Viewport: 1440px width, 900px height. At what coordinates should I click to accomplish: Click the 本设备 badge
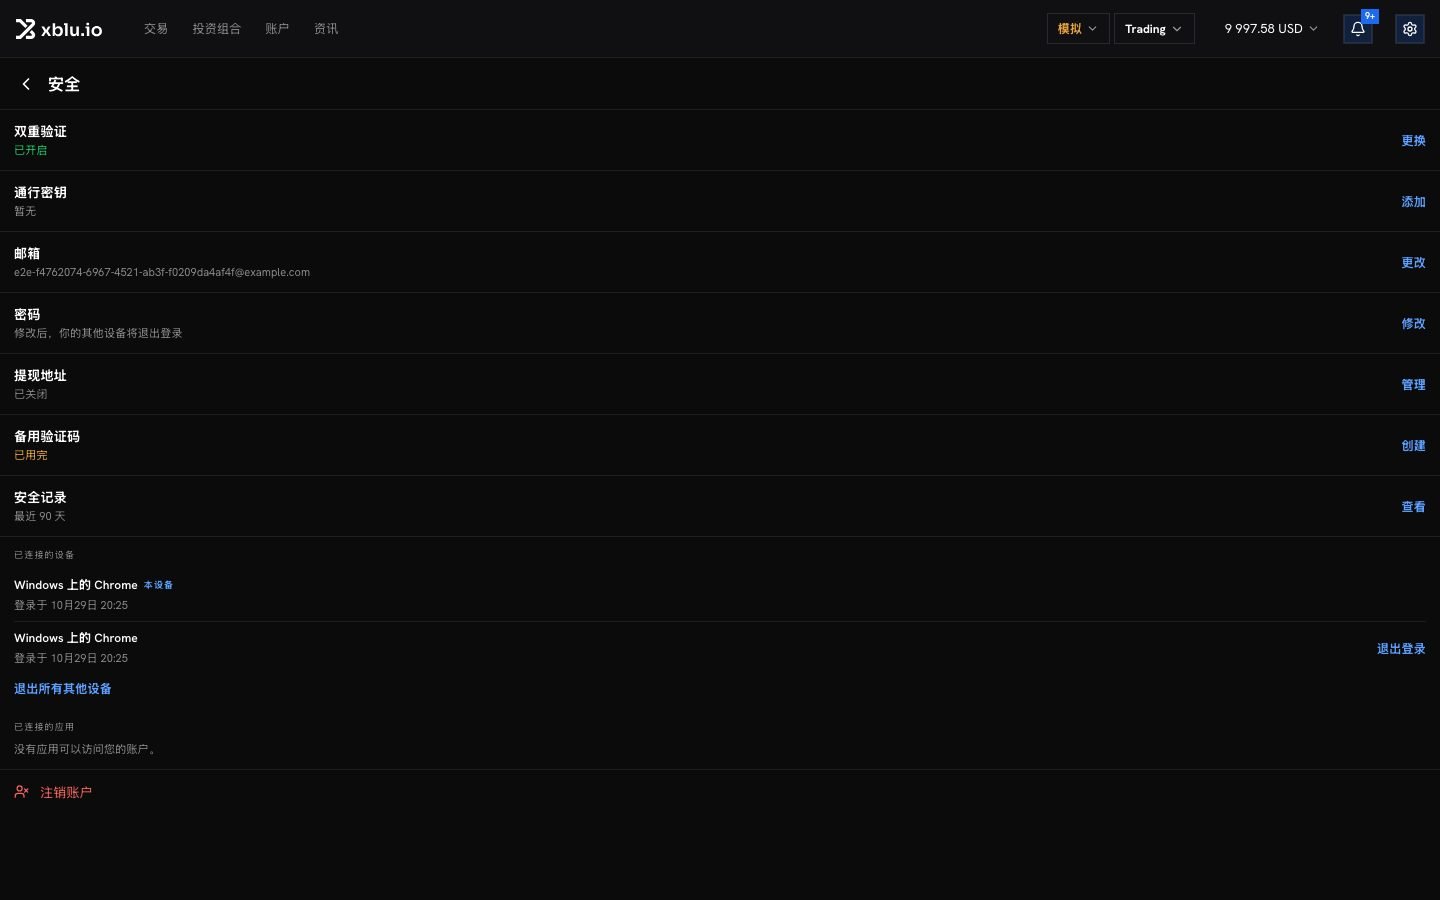pos(158,585)
